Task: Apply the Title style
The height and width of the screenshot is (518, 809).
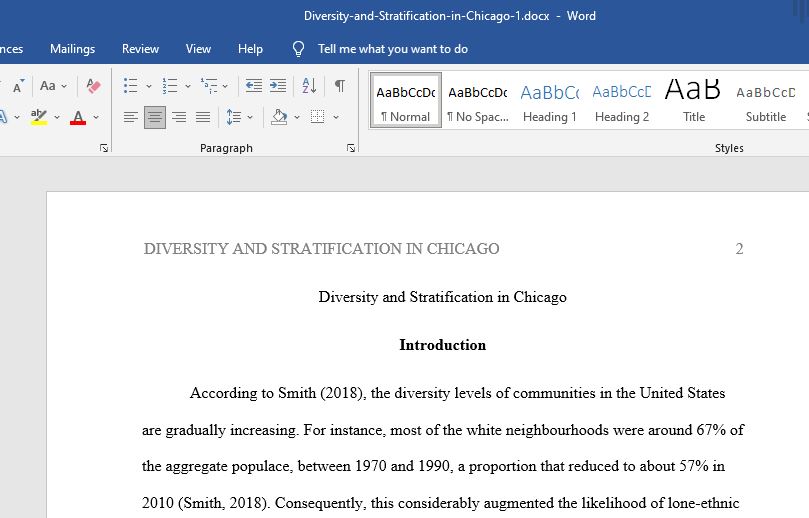Action: click(693, 100)
